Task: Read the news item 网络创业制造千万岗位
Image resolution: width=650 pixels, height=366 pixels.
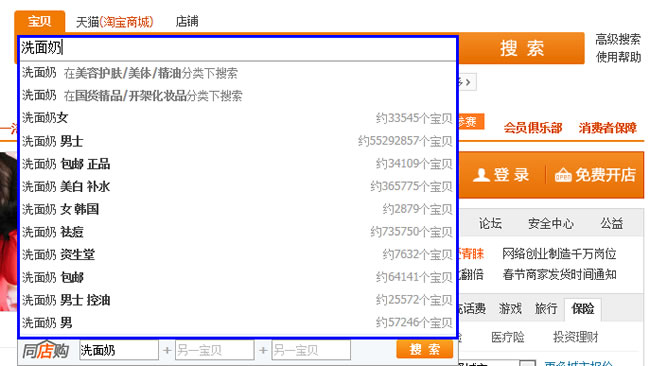Action: (559, 253)
